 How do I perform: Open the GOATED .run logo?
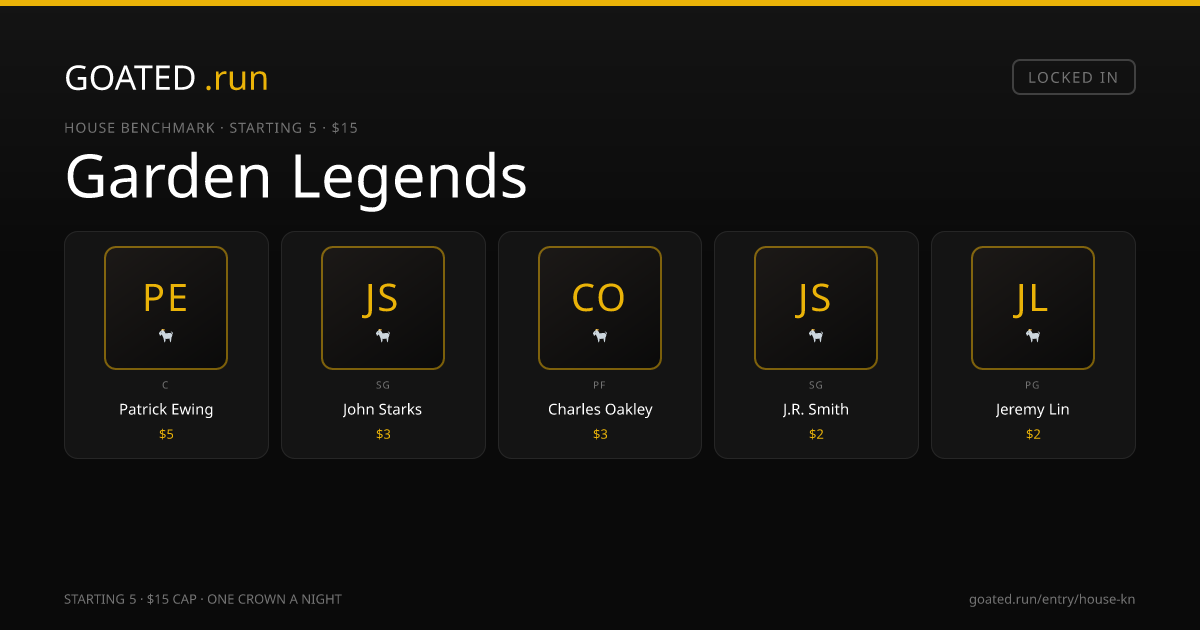[167, 78]
